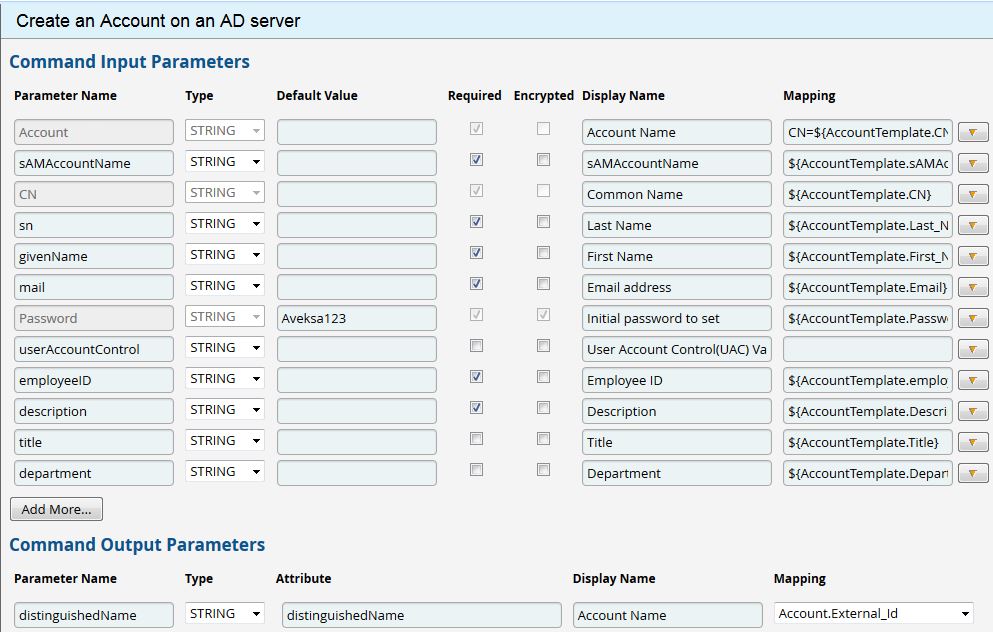Expand Type dropdown for employeeID parameter
Screen dimensions: 993x632
pos(225,379)
